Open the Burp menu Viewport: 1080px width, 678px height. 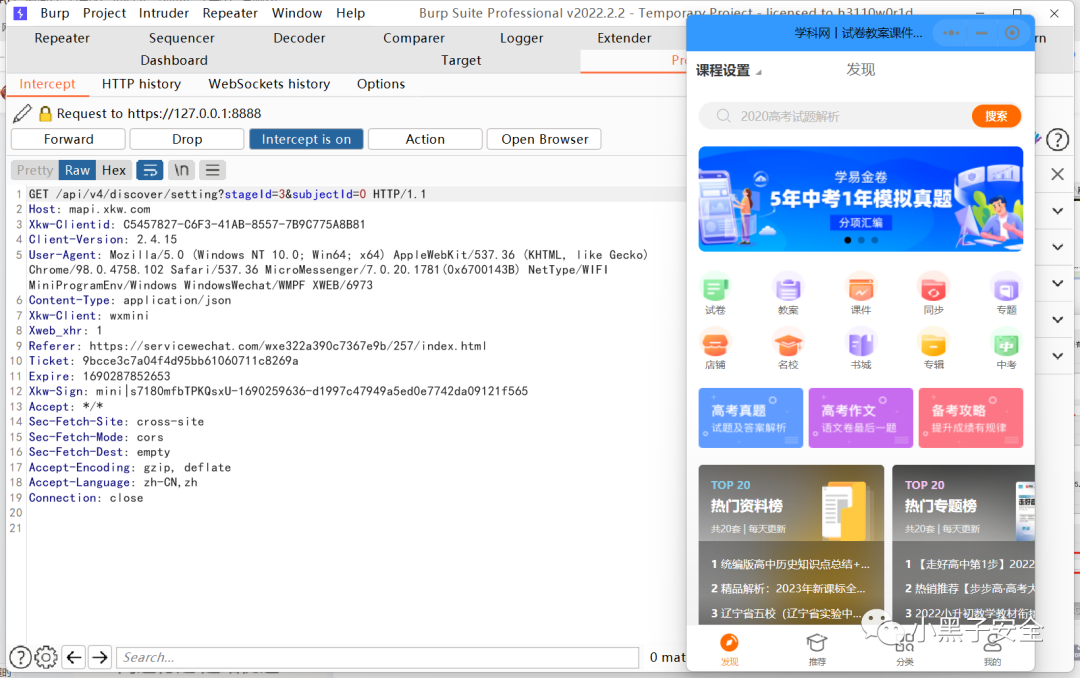point(54,13)
